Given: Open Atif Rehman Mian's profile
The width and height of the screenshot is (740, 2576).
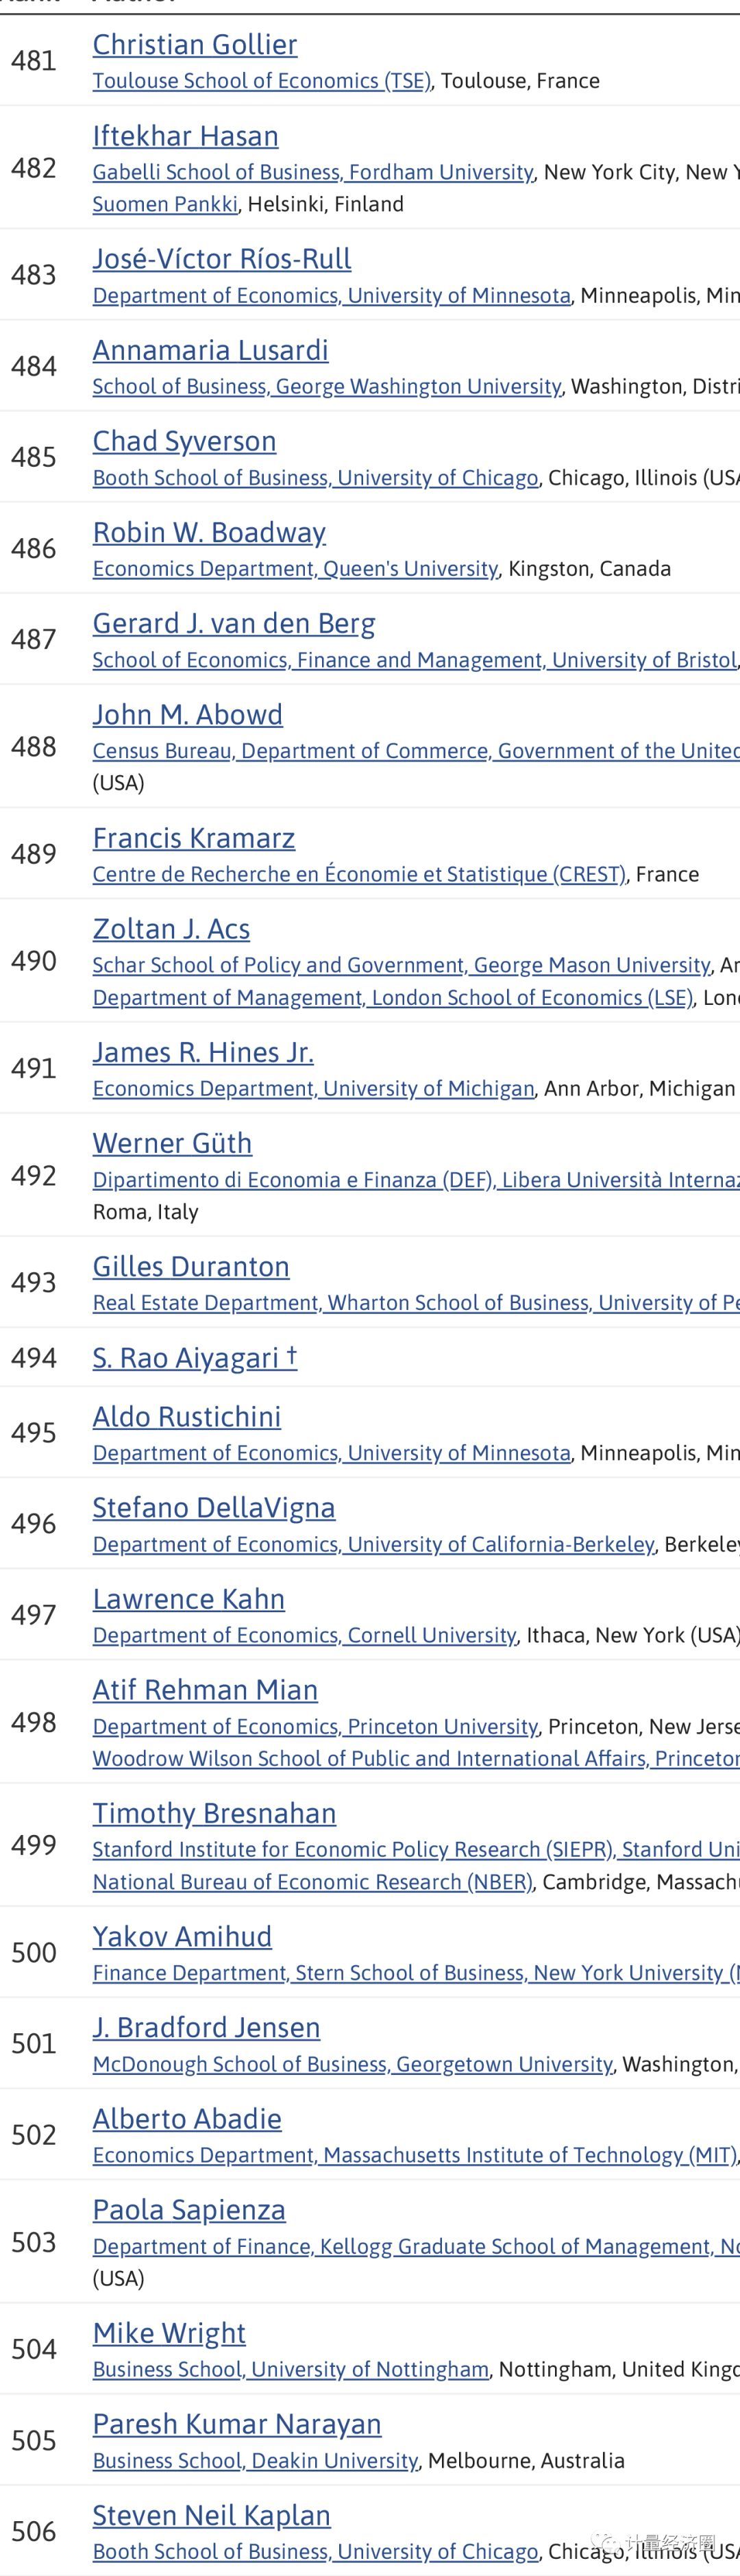Looking at the screenshot, I should click(205, 1690).
